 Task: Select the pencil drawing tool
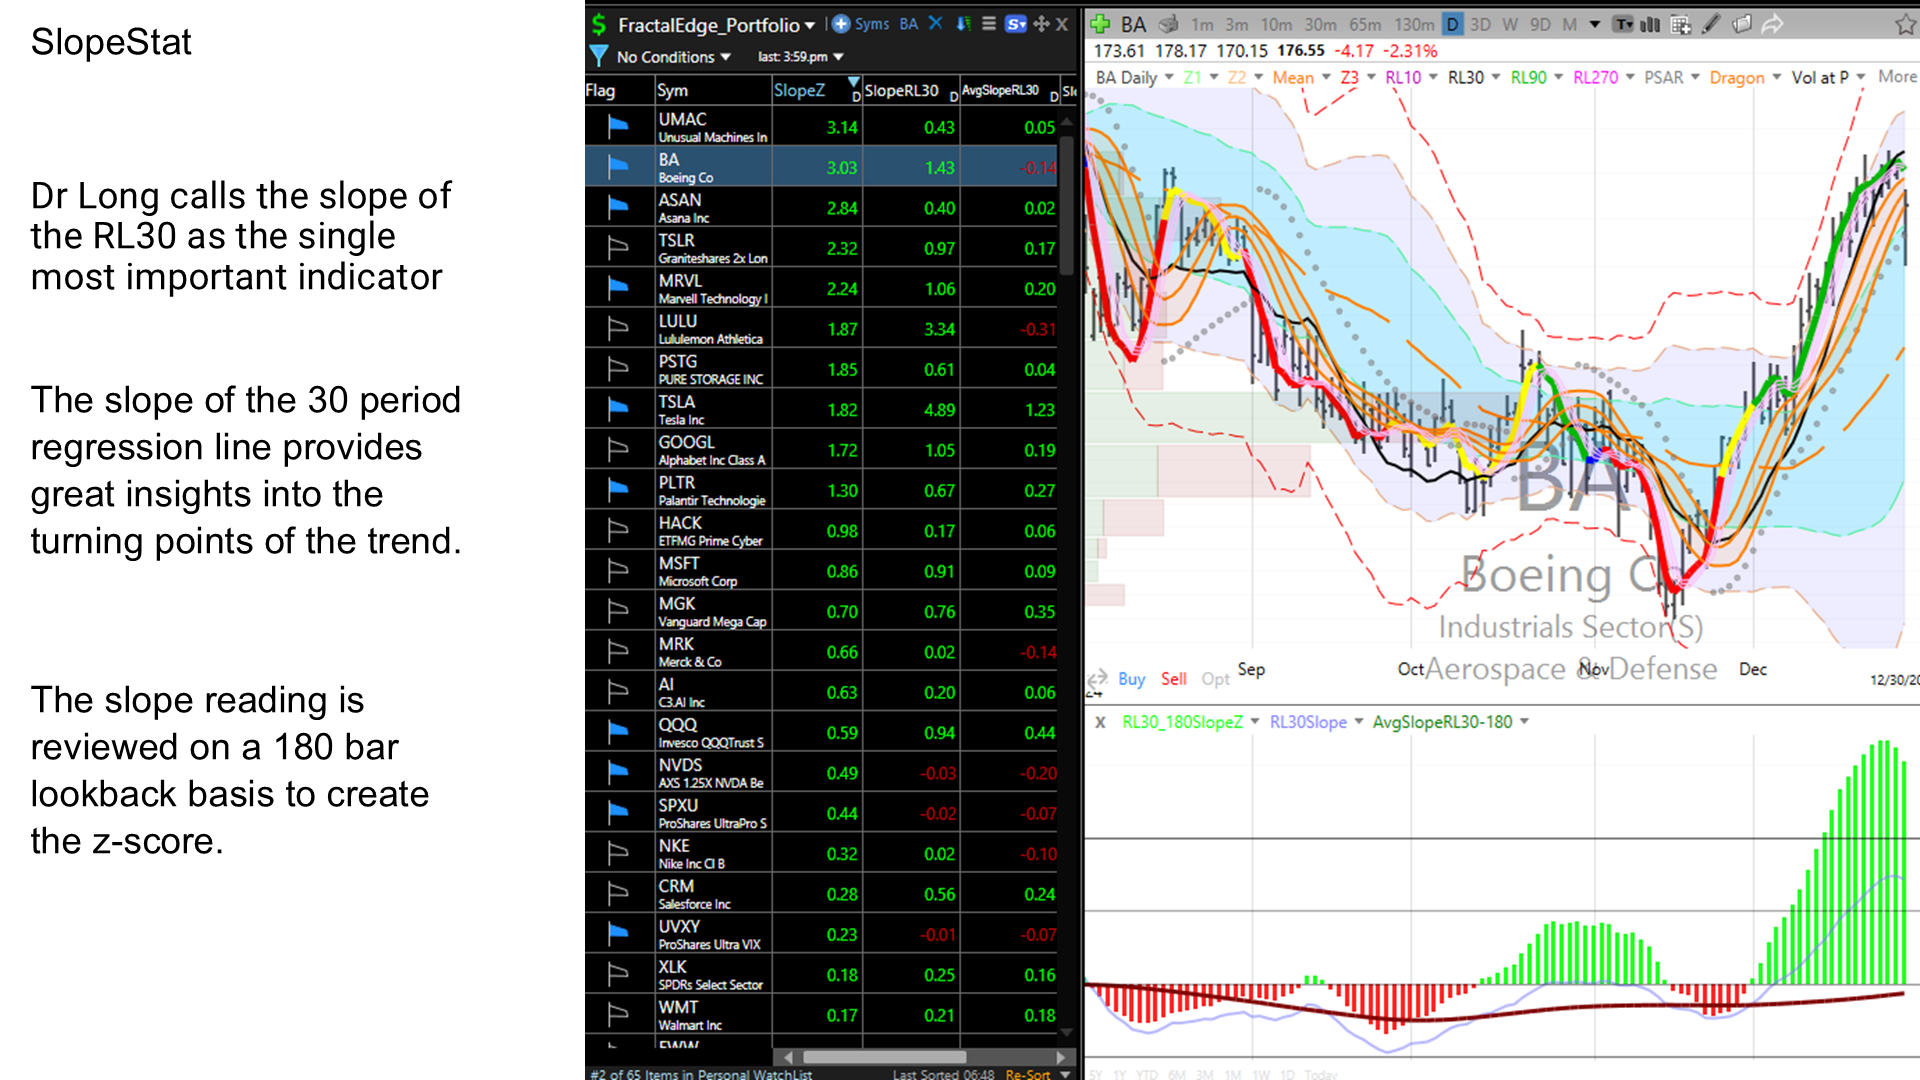[x=1711, y=24]
